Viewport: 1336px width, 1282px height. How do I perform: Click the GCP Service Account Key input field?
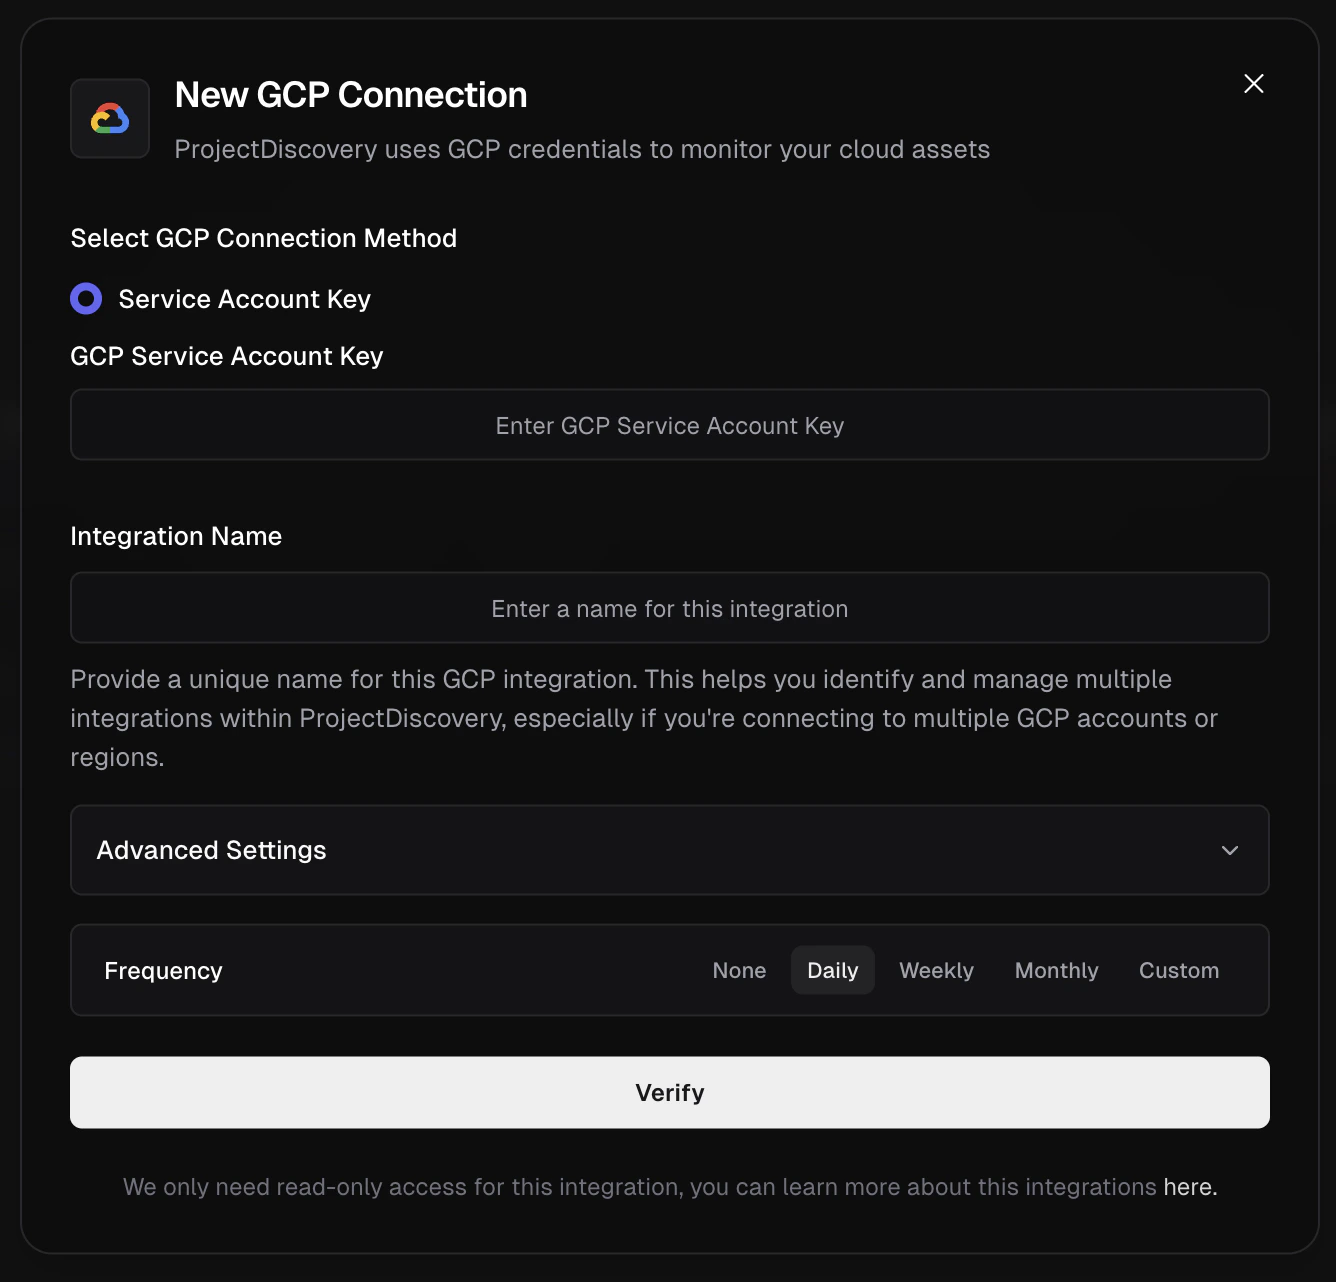(668, 425)
